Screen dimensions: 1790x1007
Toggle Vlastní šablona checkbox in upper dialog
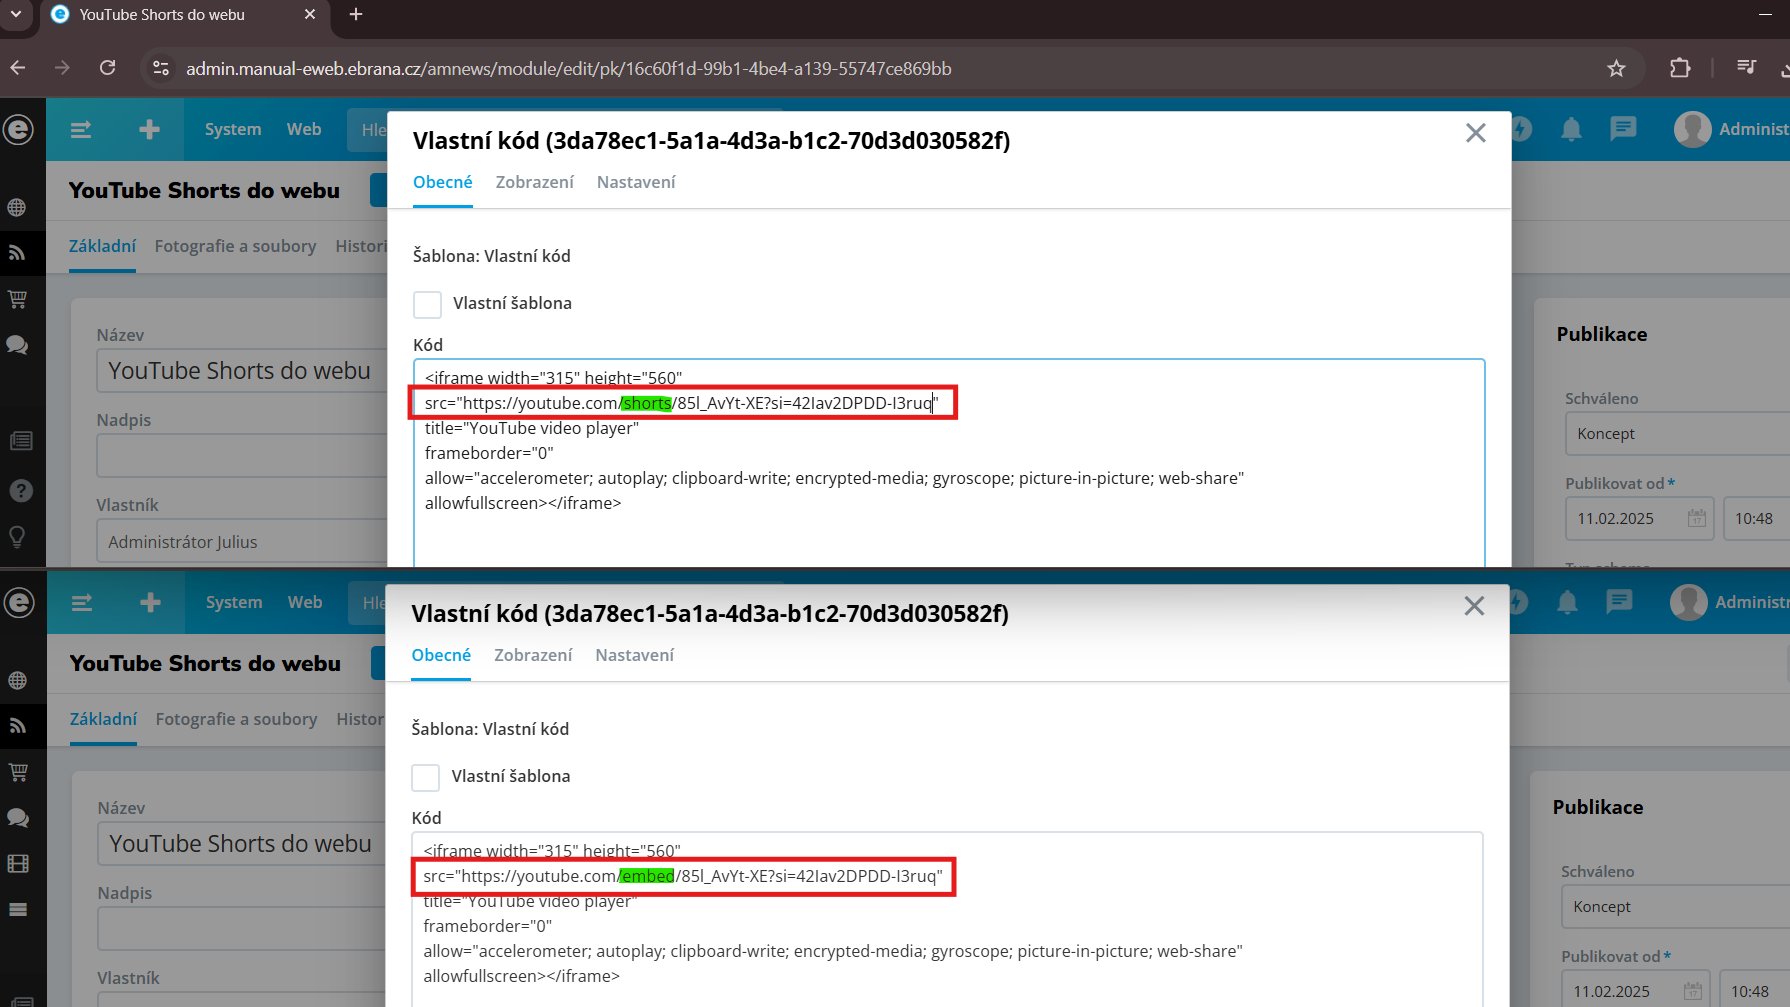pyautogui.click(x=428, y=304)
